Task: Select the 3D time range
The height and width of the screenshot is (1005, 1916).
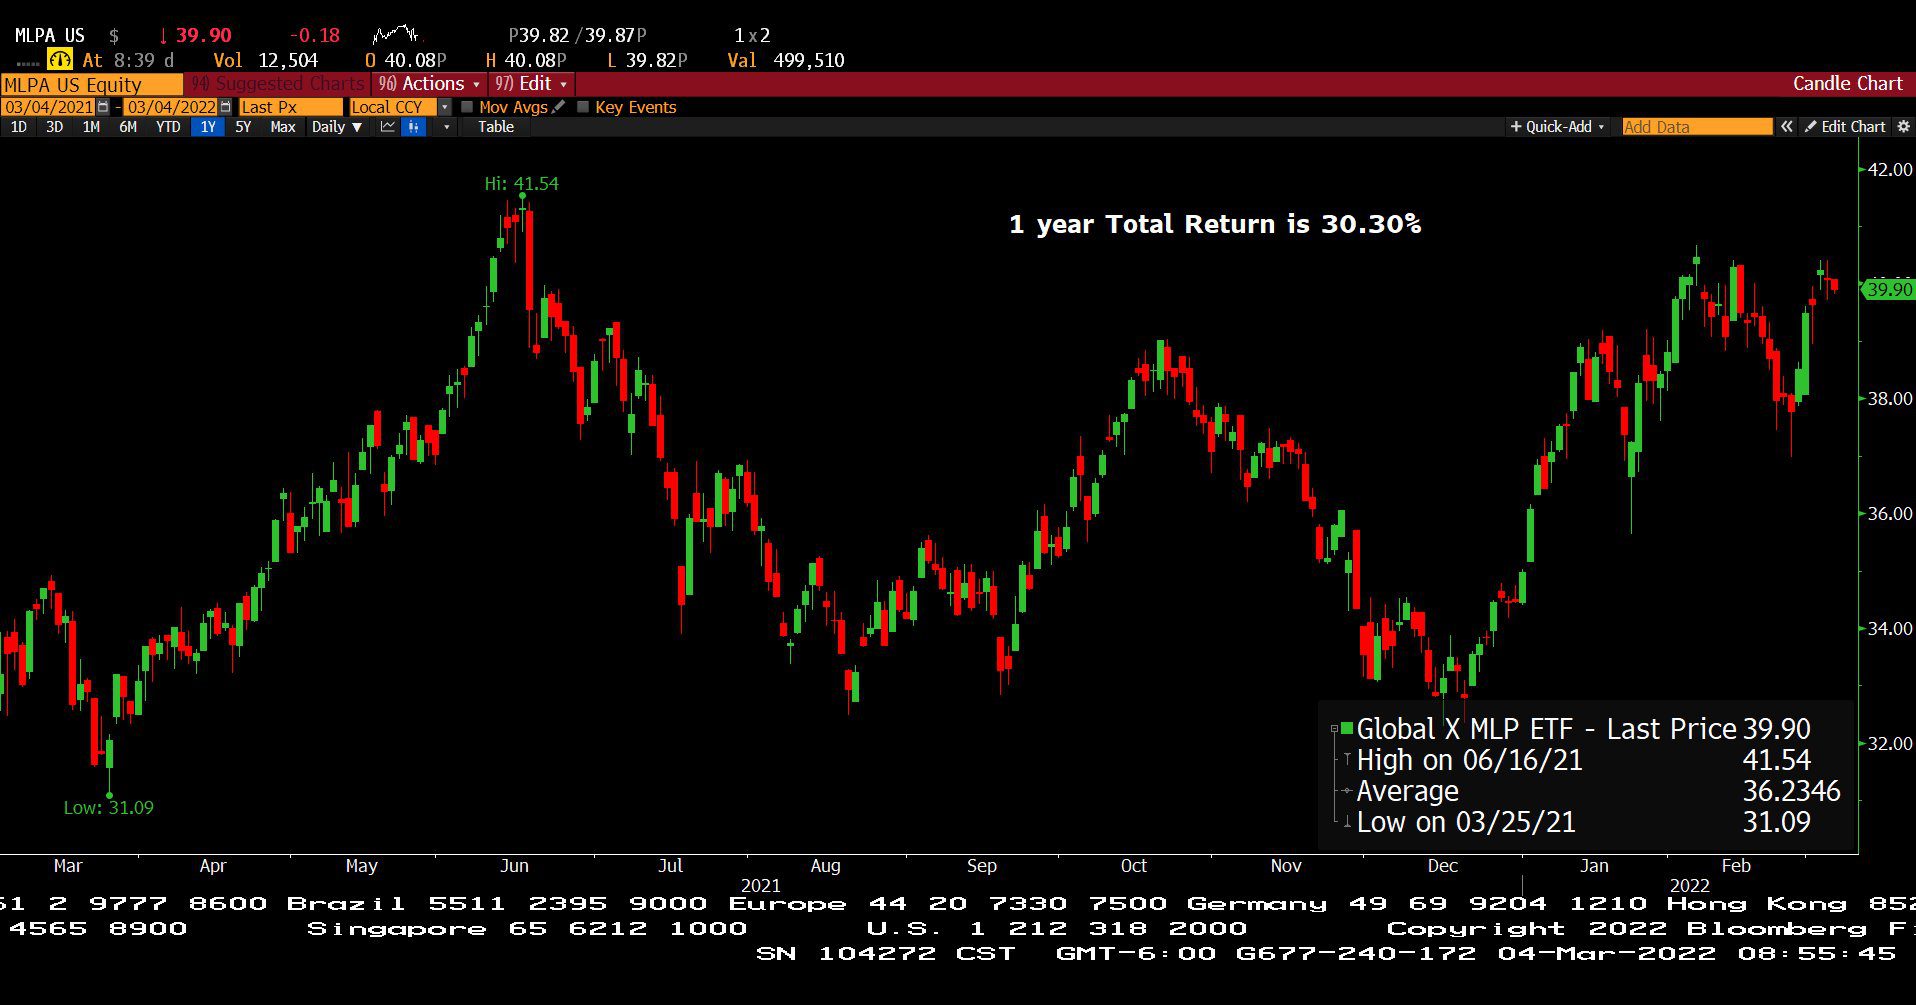Action: point(54,127)
